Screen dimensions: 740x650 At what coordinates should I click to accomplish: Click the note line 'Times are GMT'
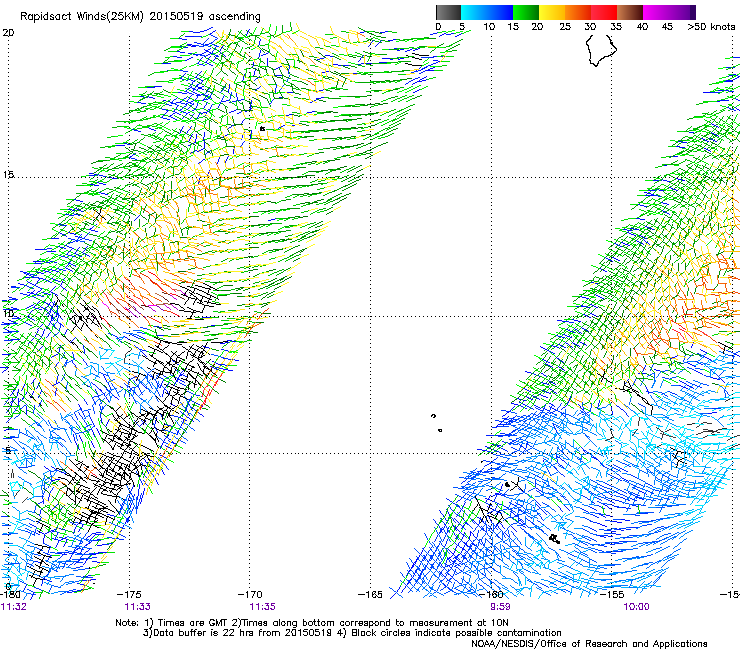tap(192, 623)
